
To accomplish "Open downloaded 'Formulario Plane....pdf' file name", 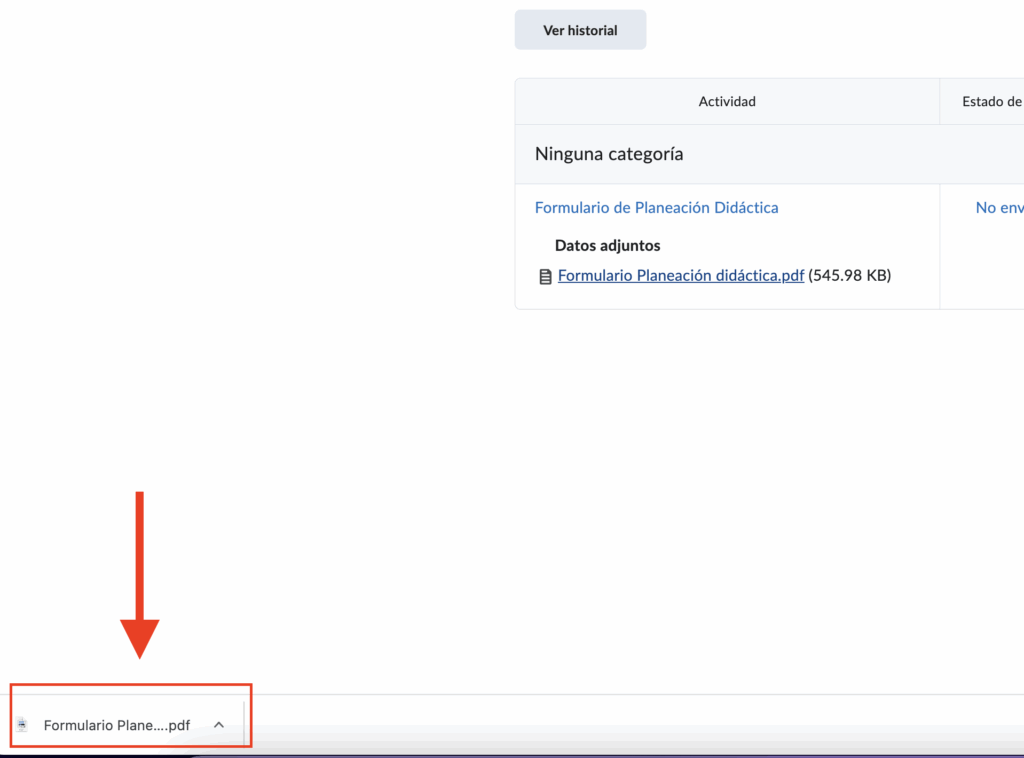I will tap(116, 726).
